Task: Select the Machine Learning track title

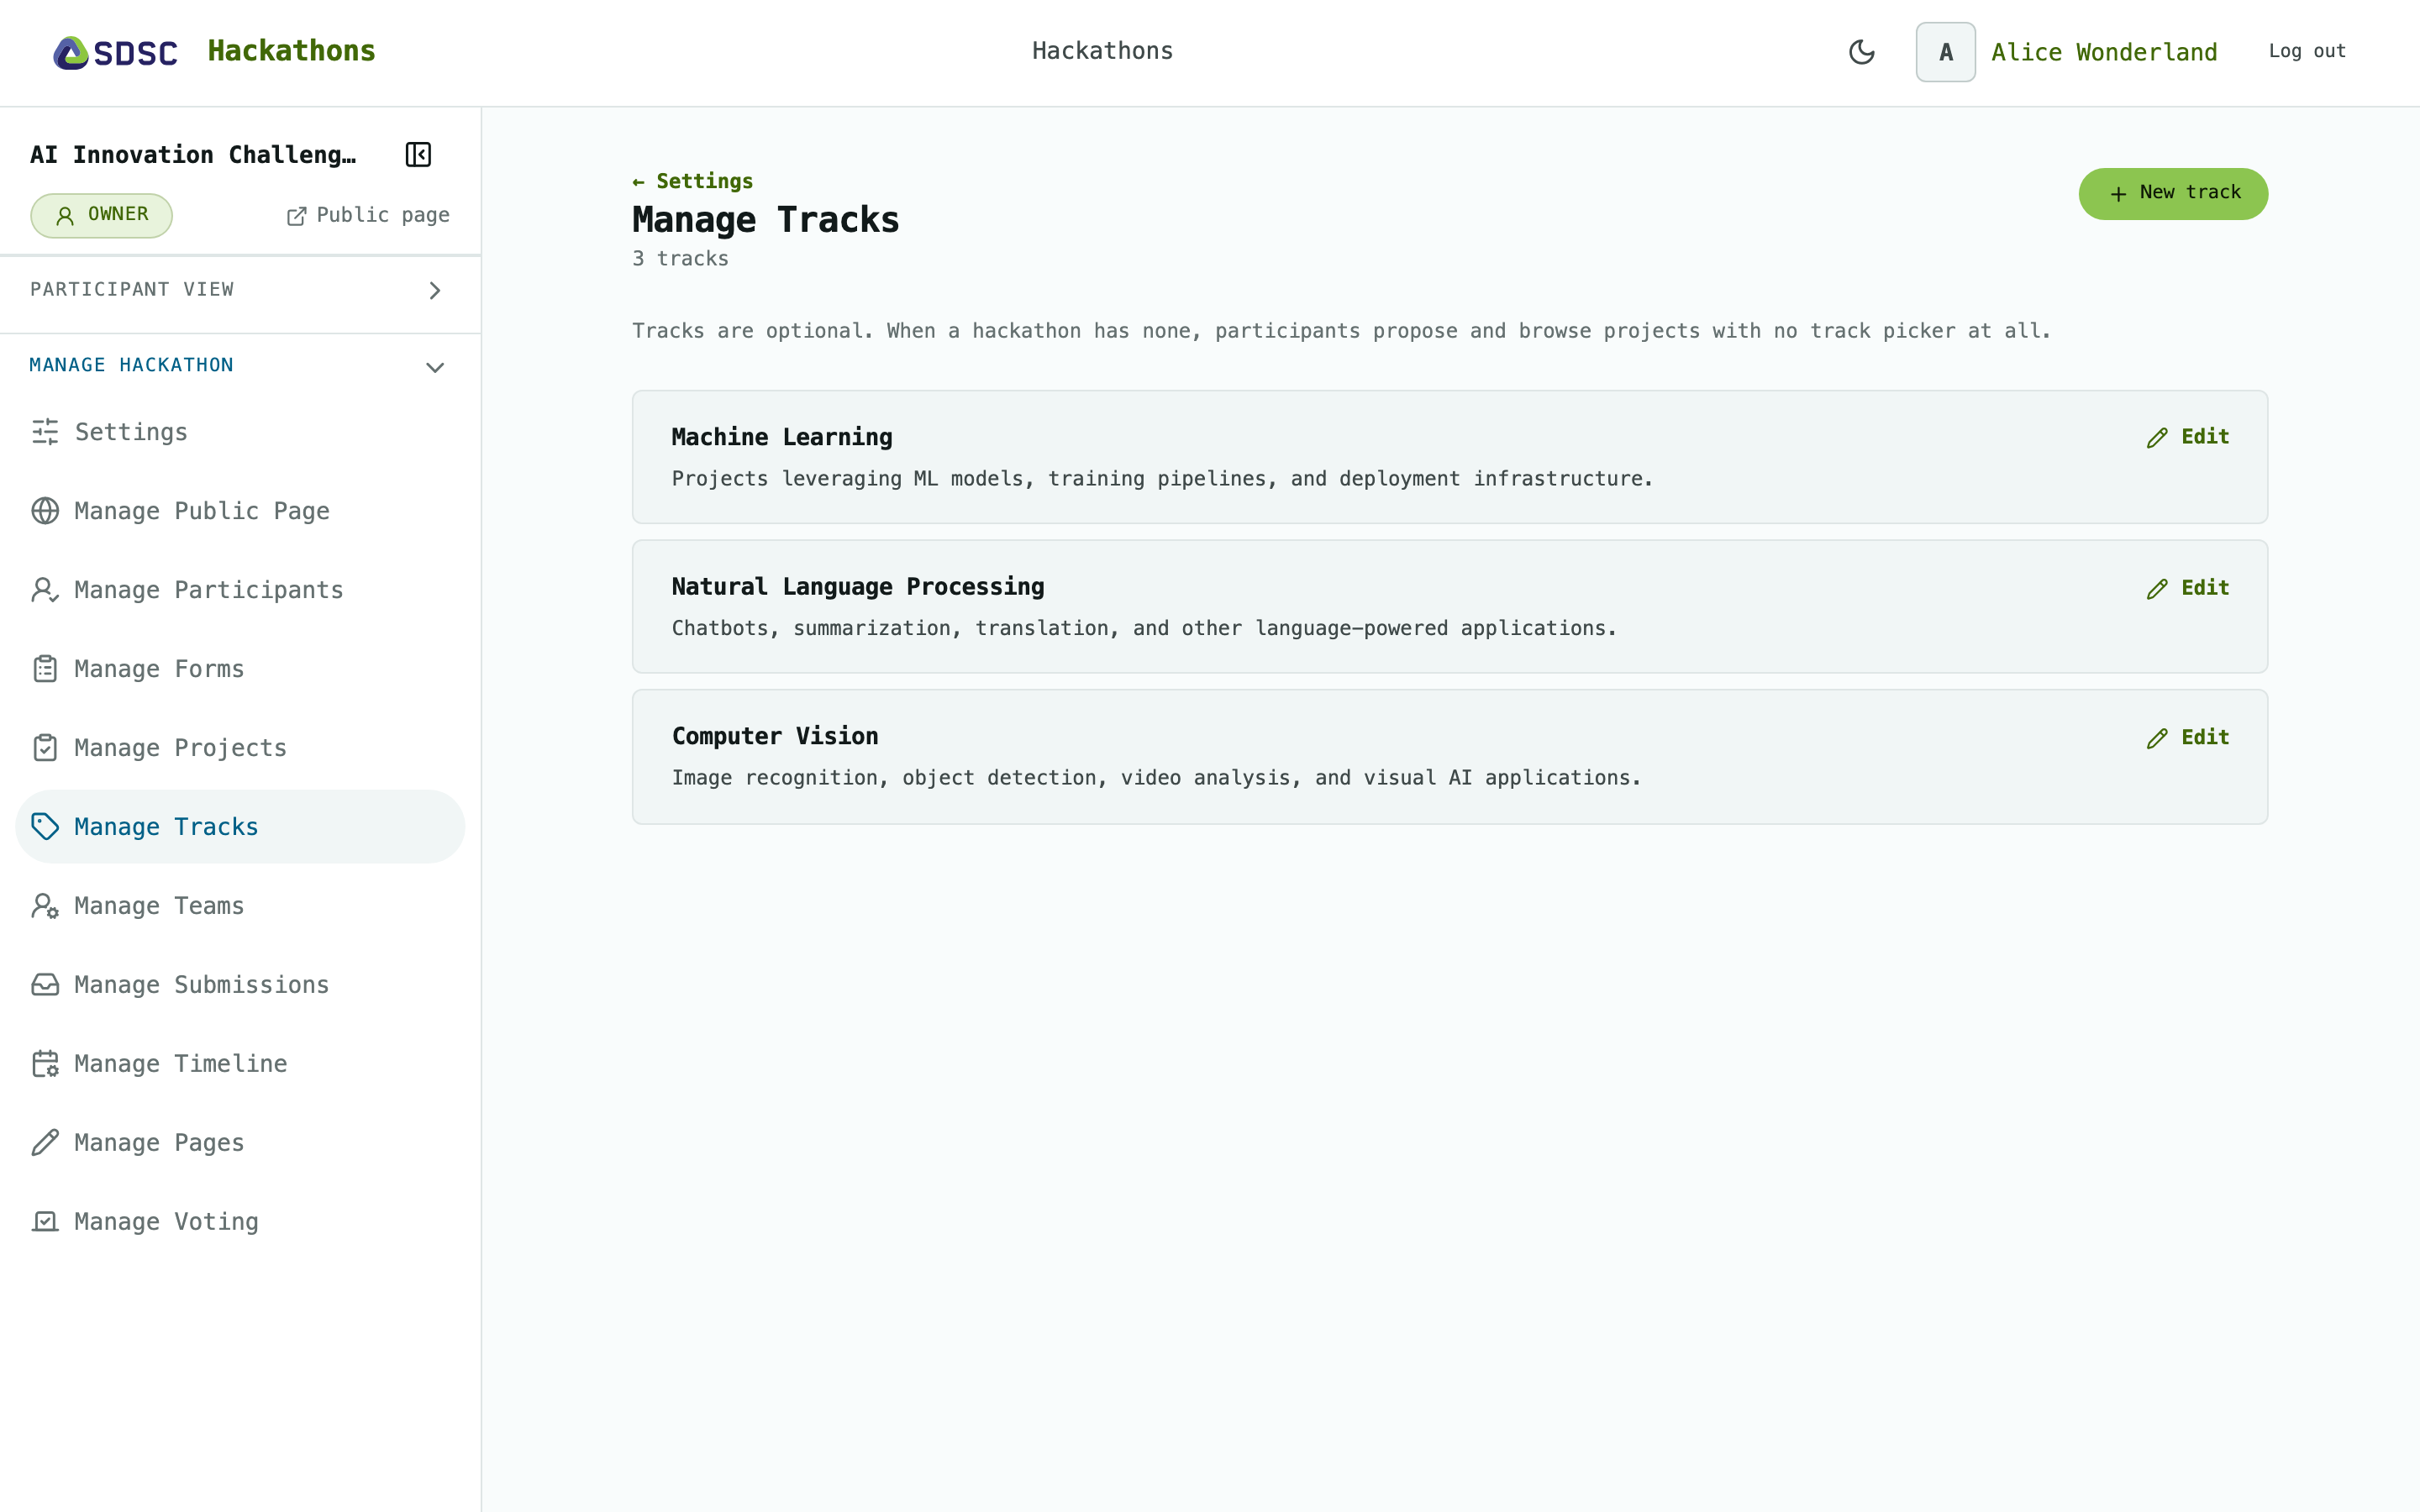Action: tap(782, 437)
